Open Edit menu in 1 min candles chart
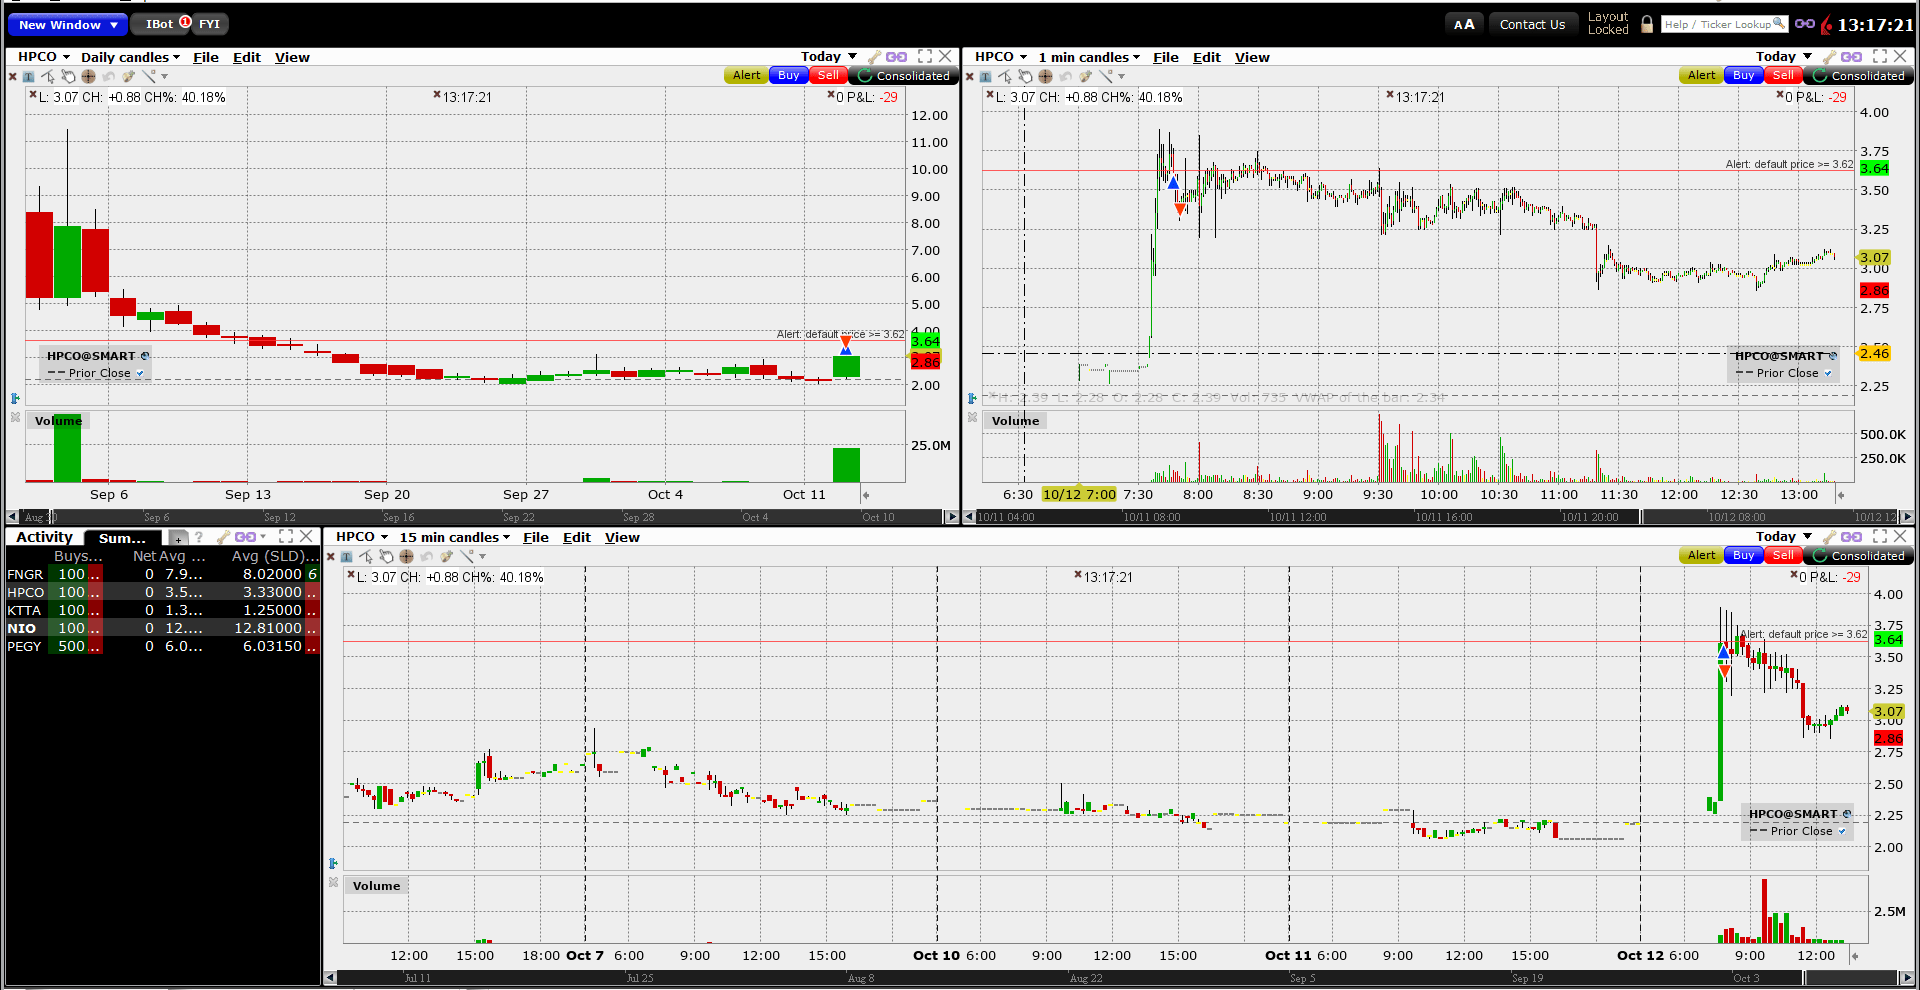The height and width of the screenshot is (990, 1920). click(x=1207, y=57)
